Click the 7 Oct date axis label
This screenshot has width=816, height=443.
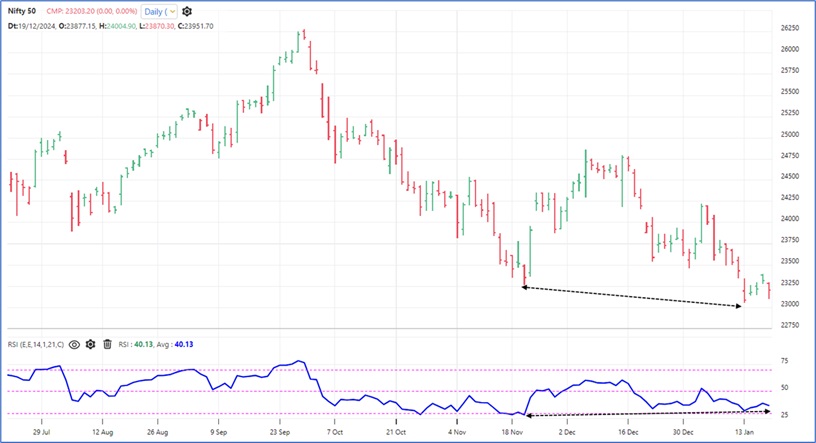(x=335, y=432)
